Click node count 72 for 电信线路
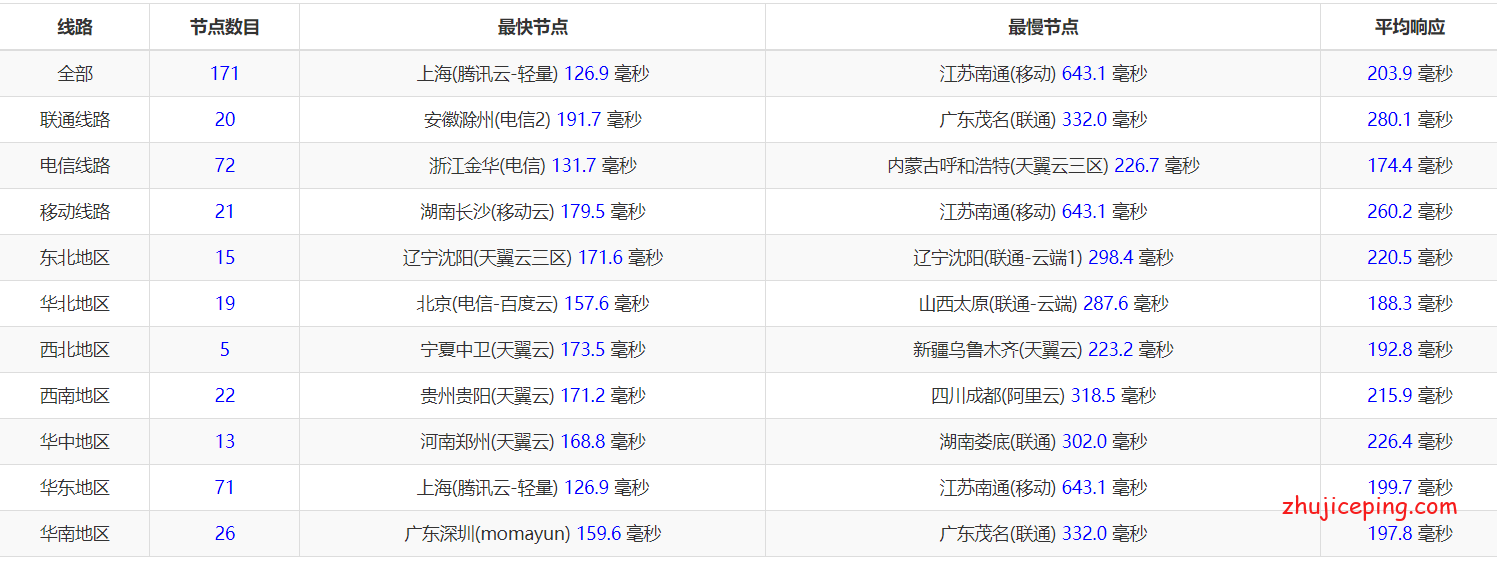Viewport: 1497px width, 561px height. pos(225,166)
